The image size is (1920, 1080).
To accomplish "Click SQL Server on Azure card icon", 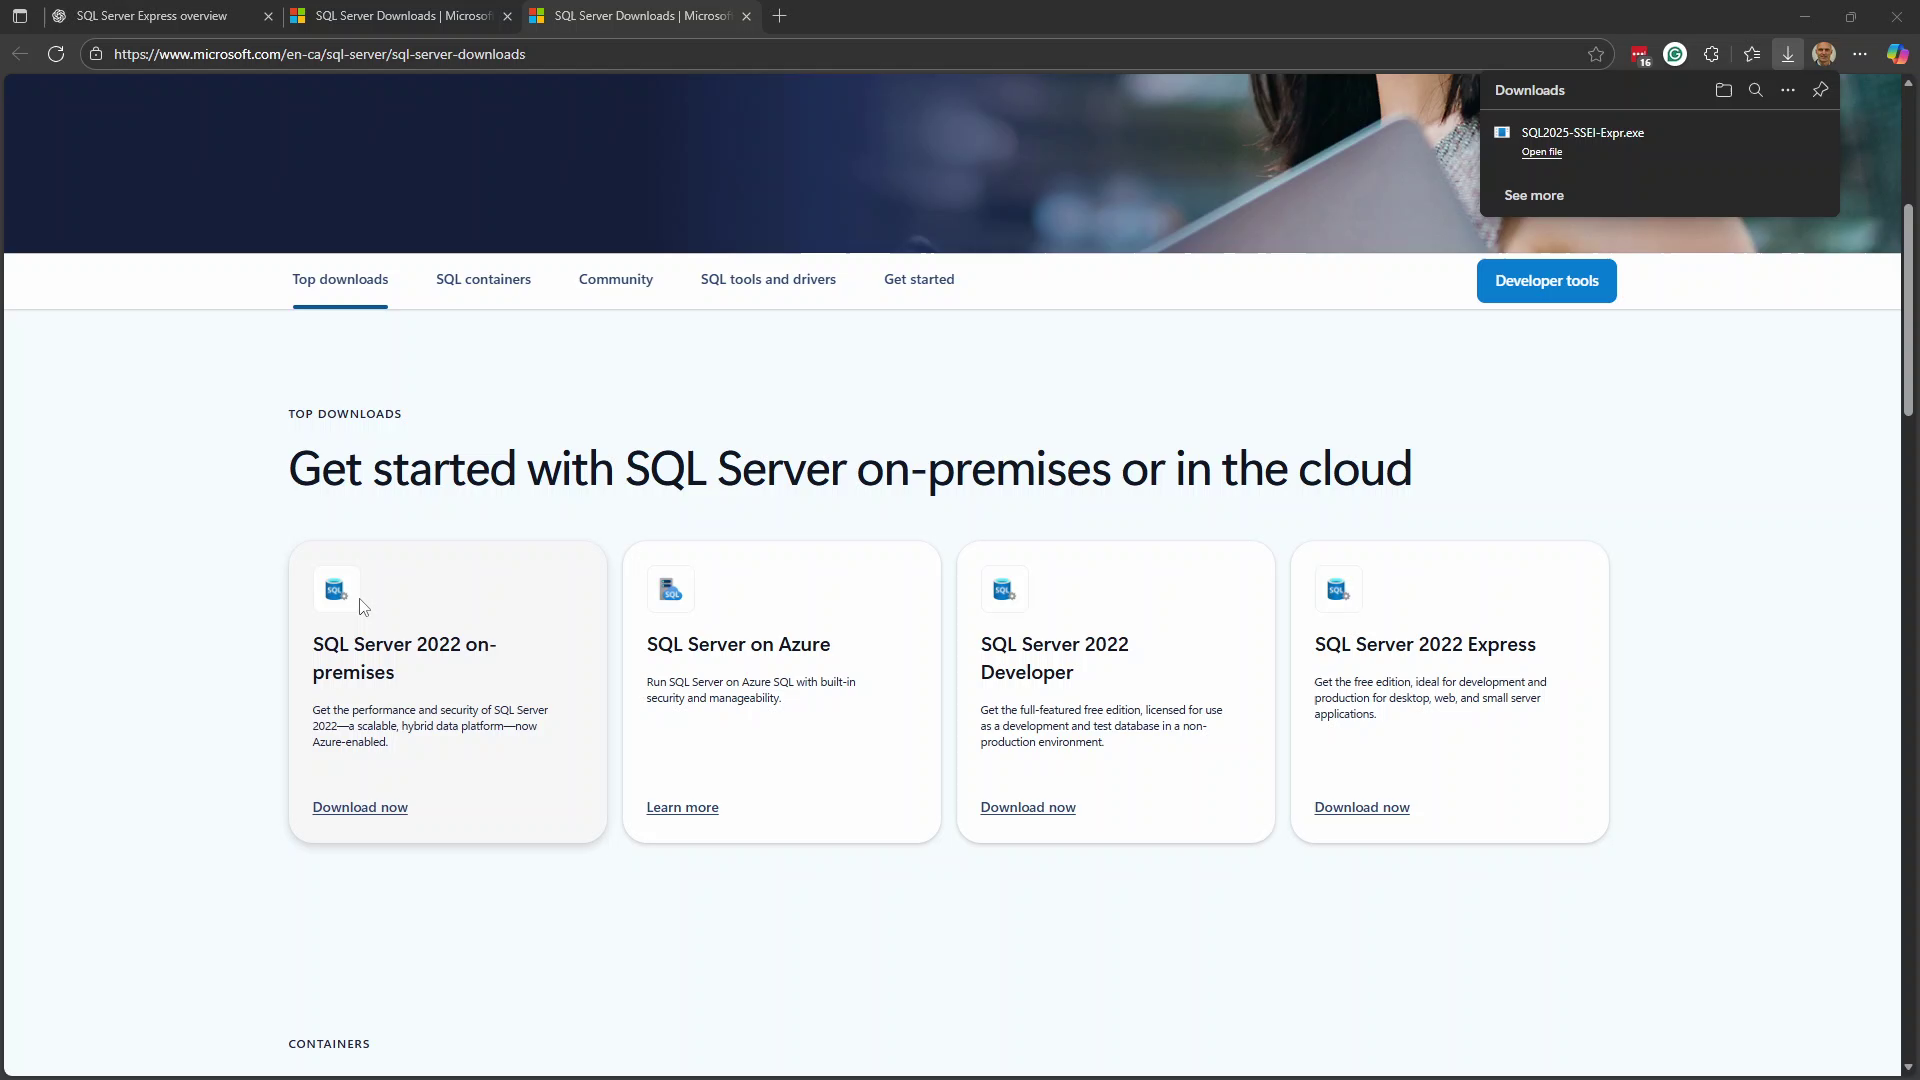I will [670, 589].
